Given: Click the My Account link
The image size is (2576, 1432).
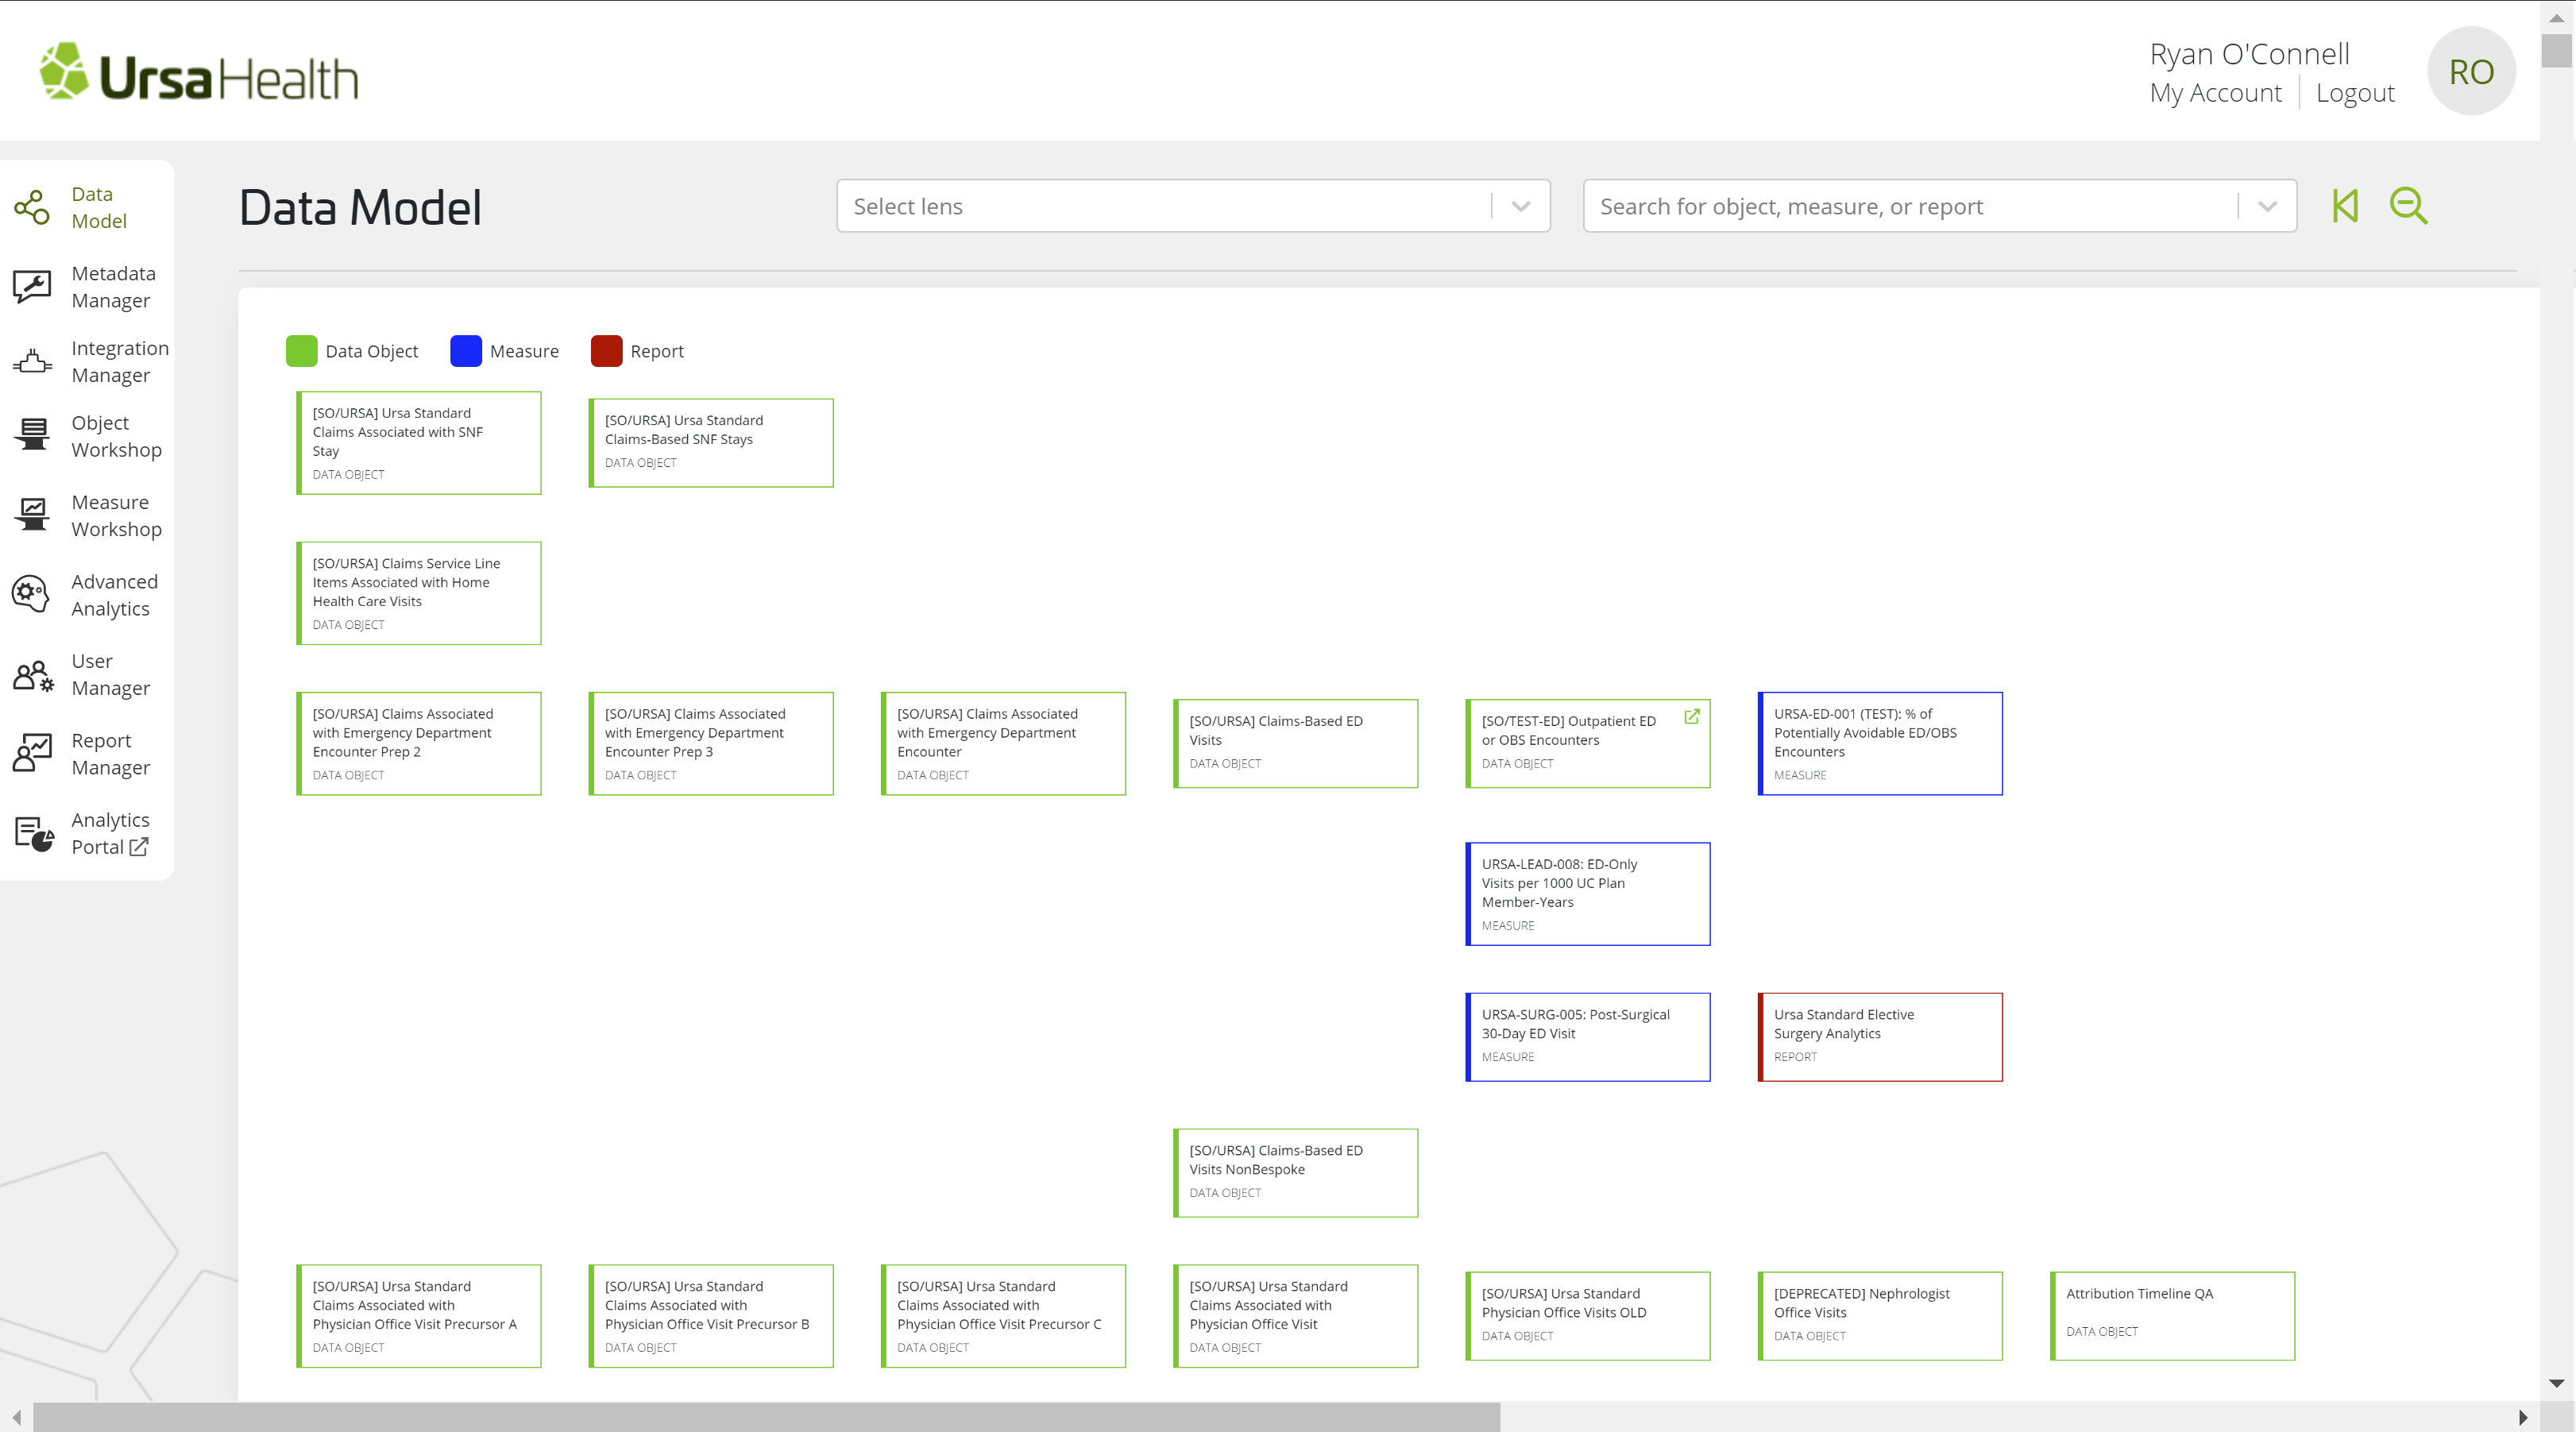Looking at the screenshot, I should tap(2215, 93).
